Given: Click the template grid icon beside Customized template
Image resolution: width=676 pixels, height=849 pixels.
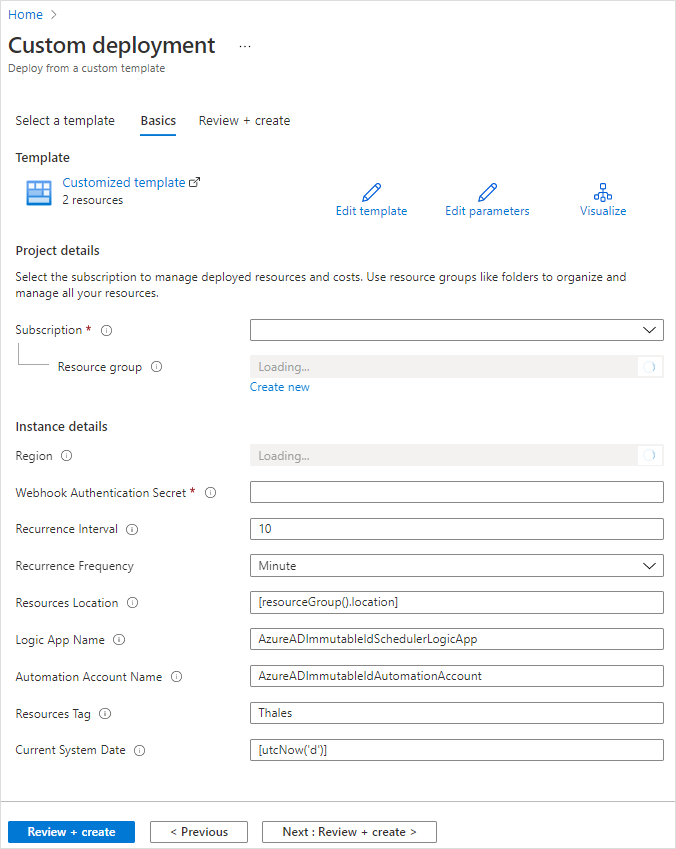Looking at the screenshot, I should 38,189.
